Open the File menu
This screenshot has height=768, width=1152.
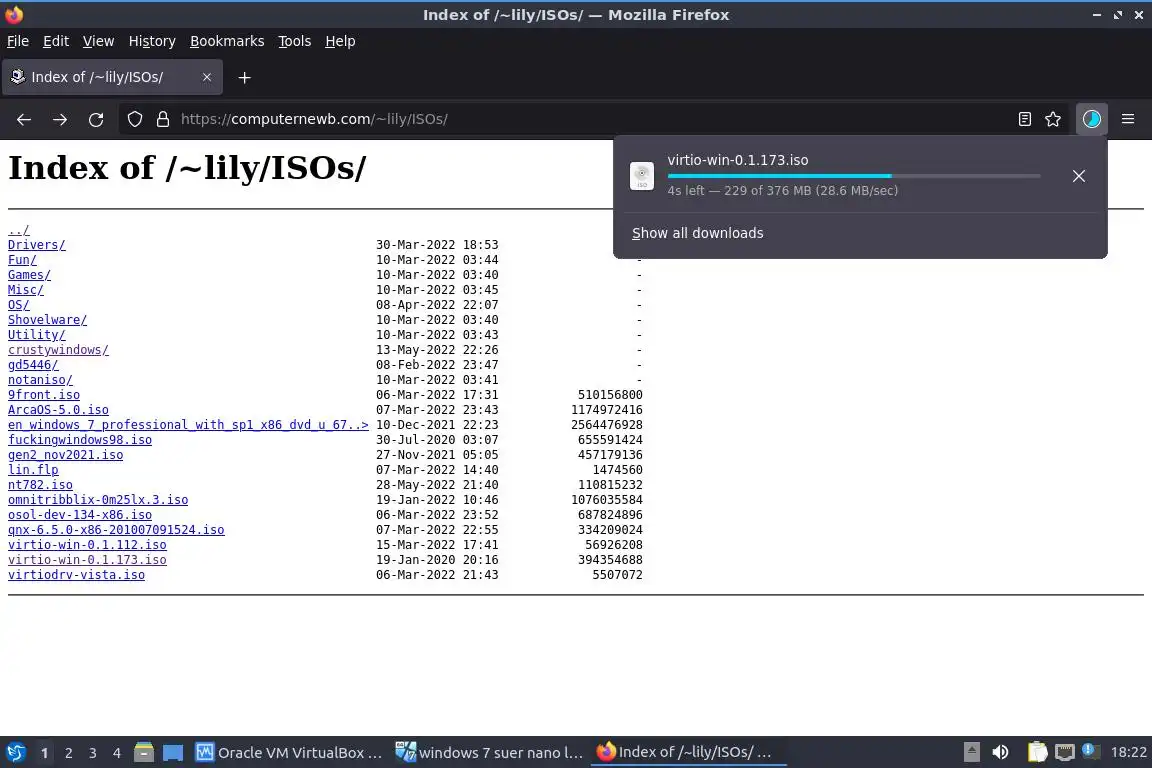18,41
